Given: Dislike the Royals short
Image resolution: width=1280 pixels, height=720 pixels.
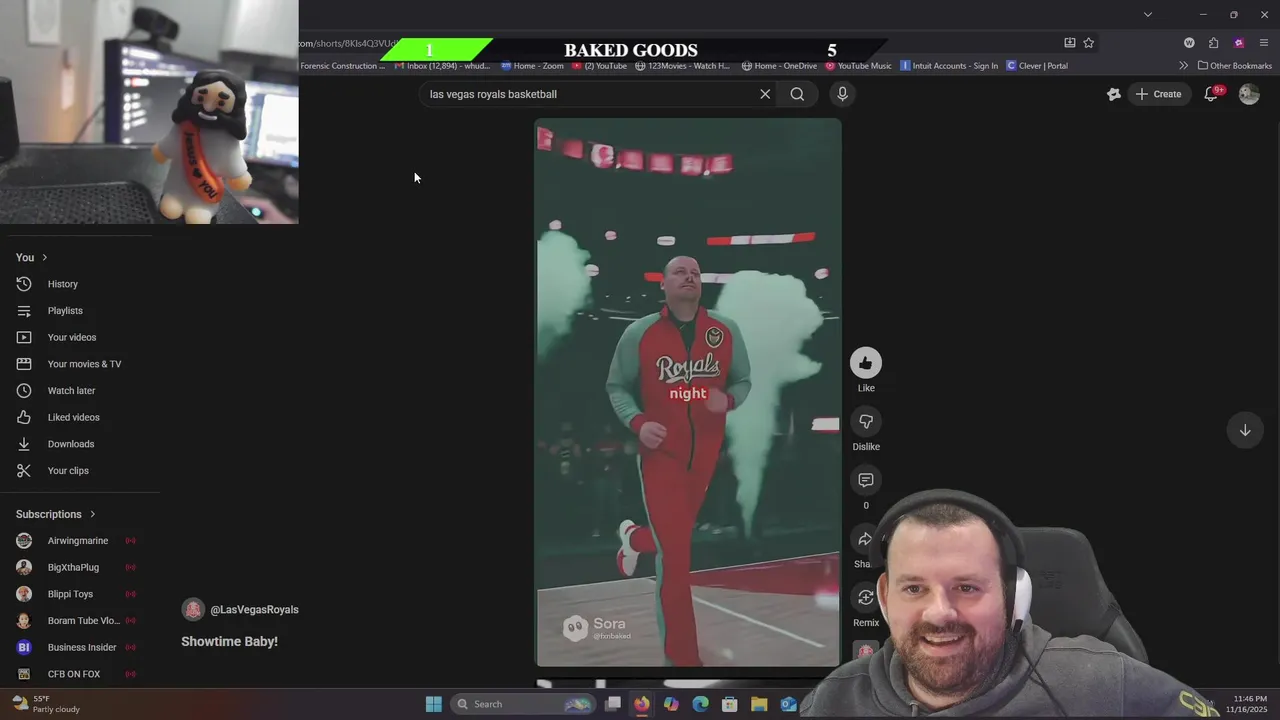Looking at the screenshot, I should tap(866, 422).
